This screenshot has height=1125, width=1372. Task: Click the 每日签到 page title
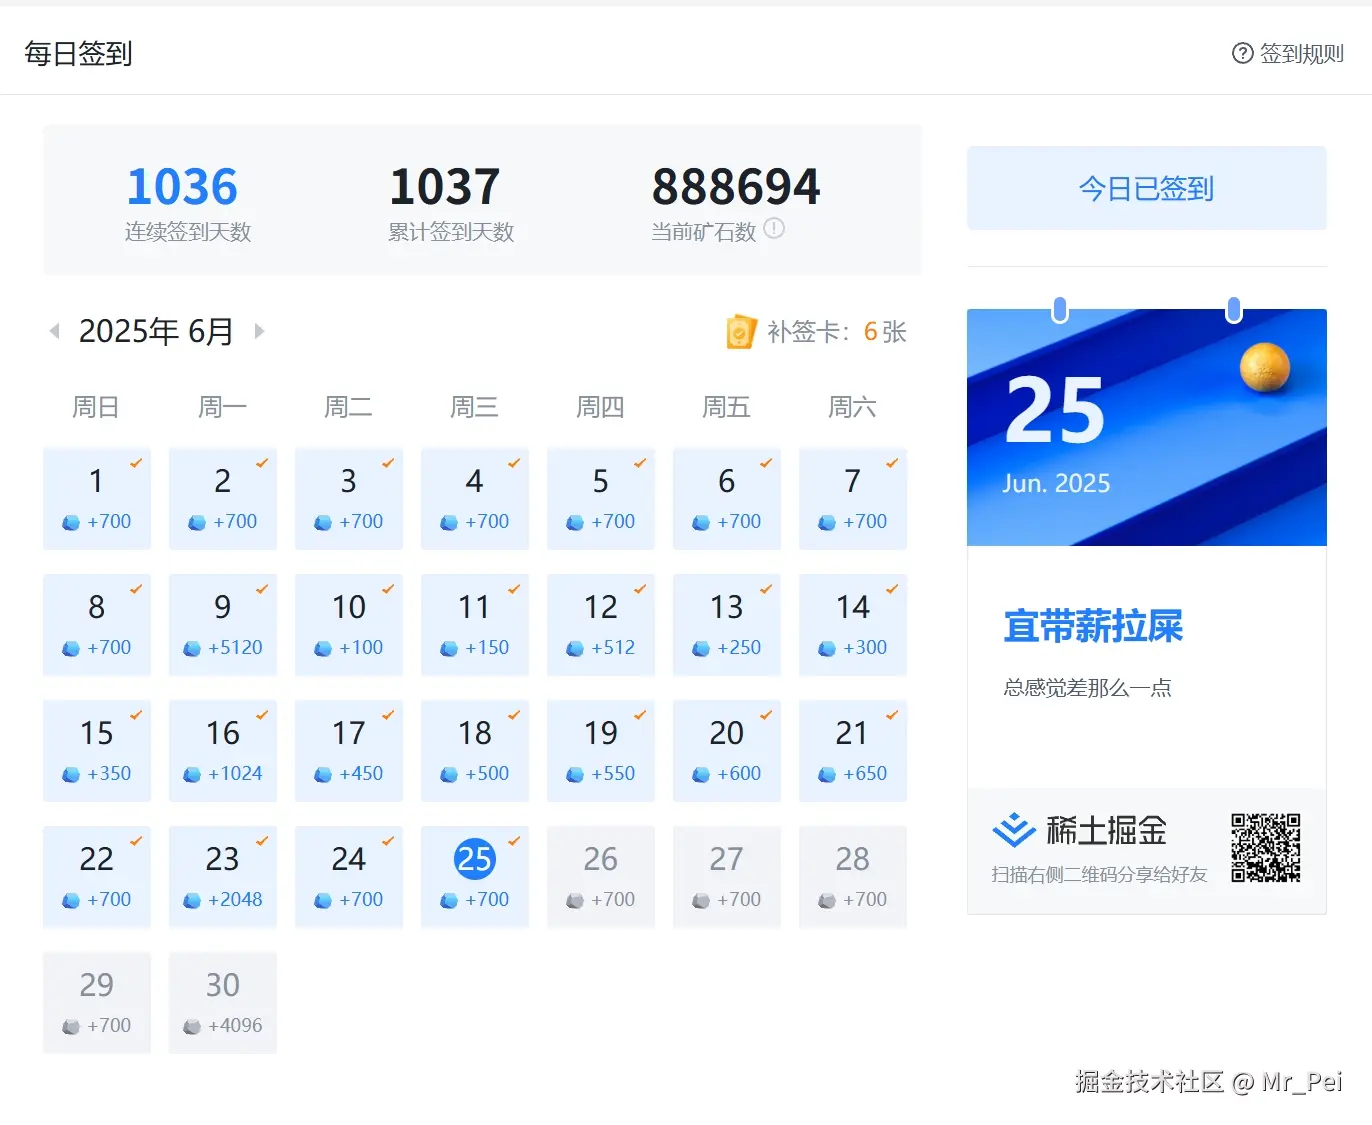pos(77,53)
